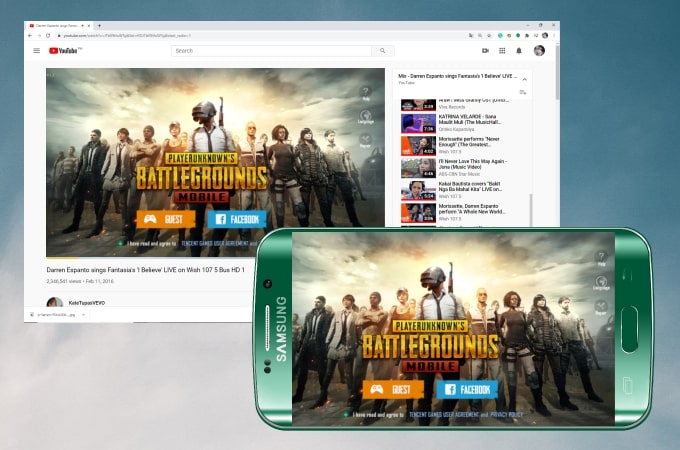Click the magnifier search button

382,51
